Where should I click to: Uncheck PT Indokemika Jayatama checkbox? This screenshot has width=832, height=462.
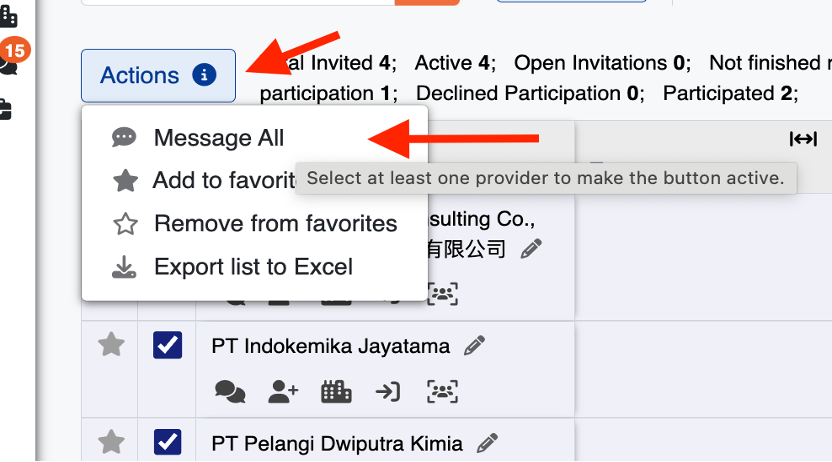click(168, 345)
